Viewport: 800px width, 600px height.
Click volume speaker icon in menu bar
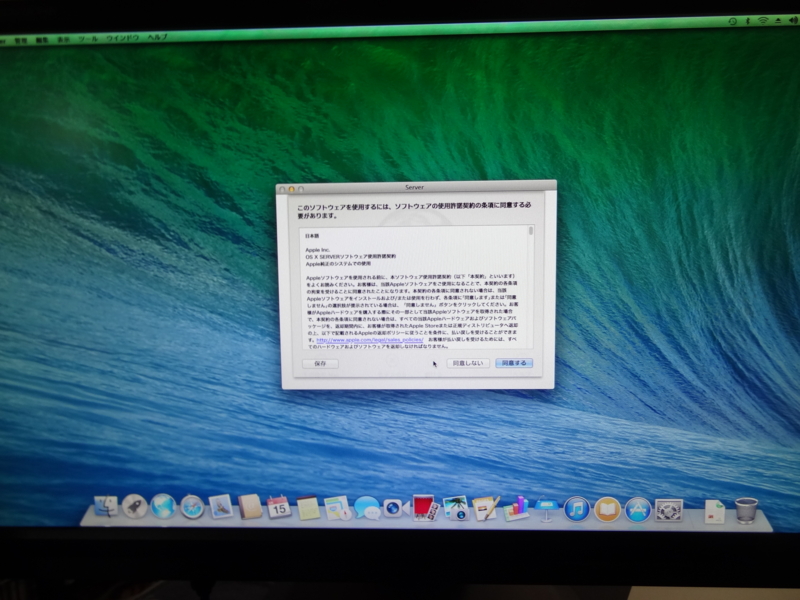(x=793, y=20)
